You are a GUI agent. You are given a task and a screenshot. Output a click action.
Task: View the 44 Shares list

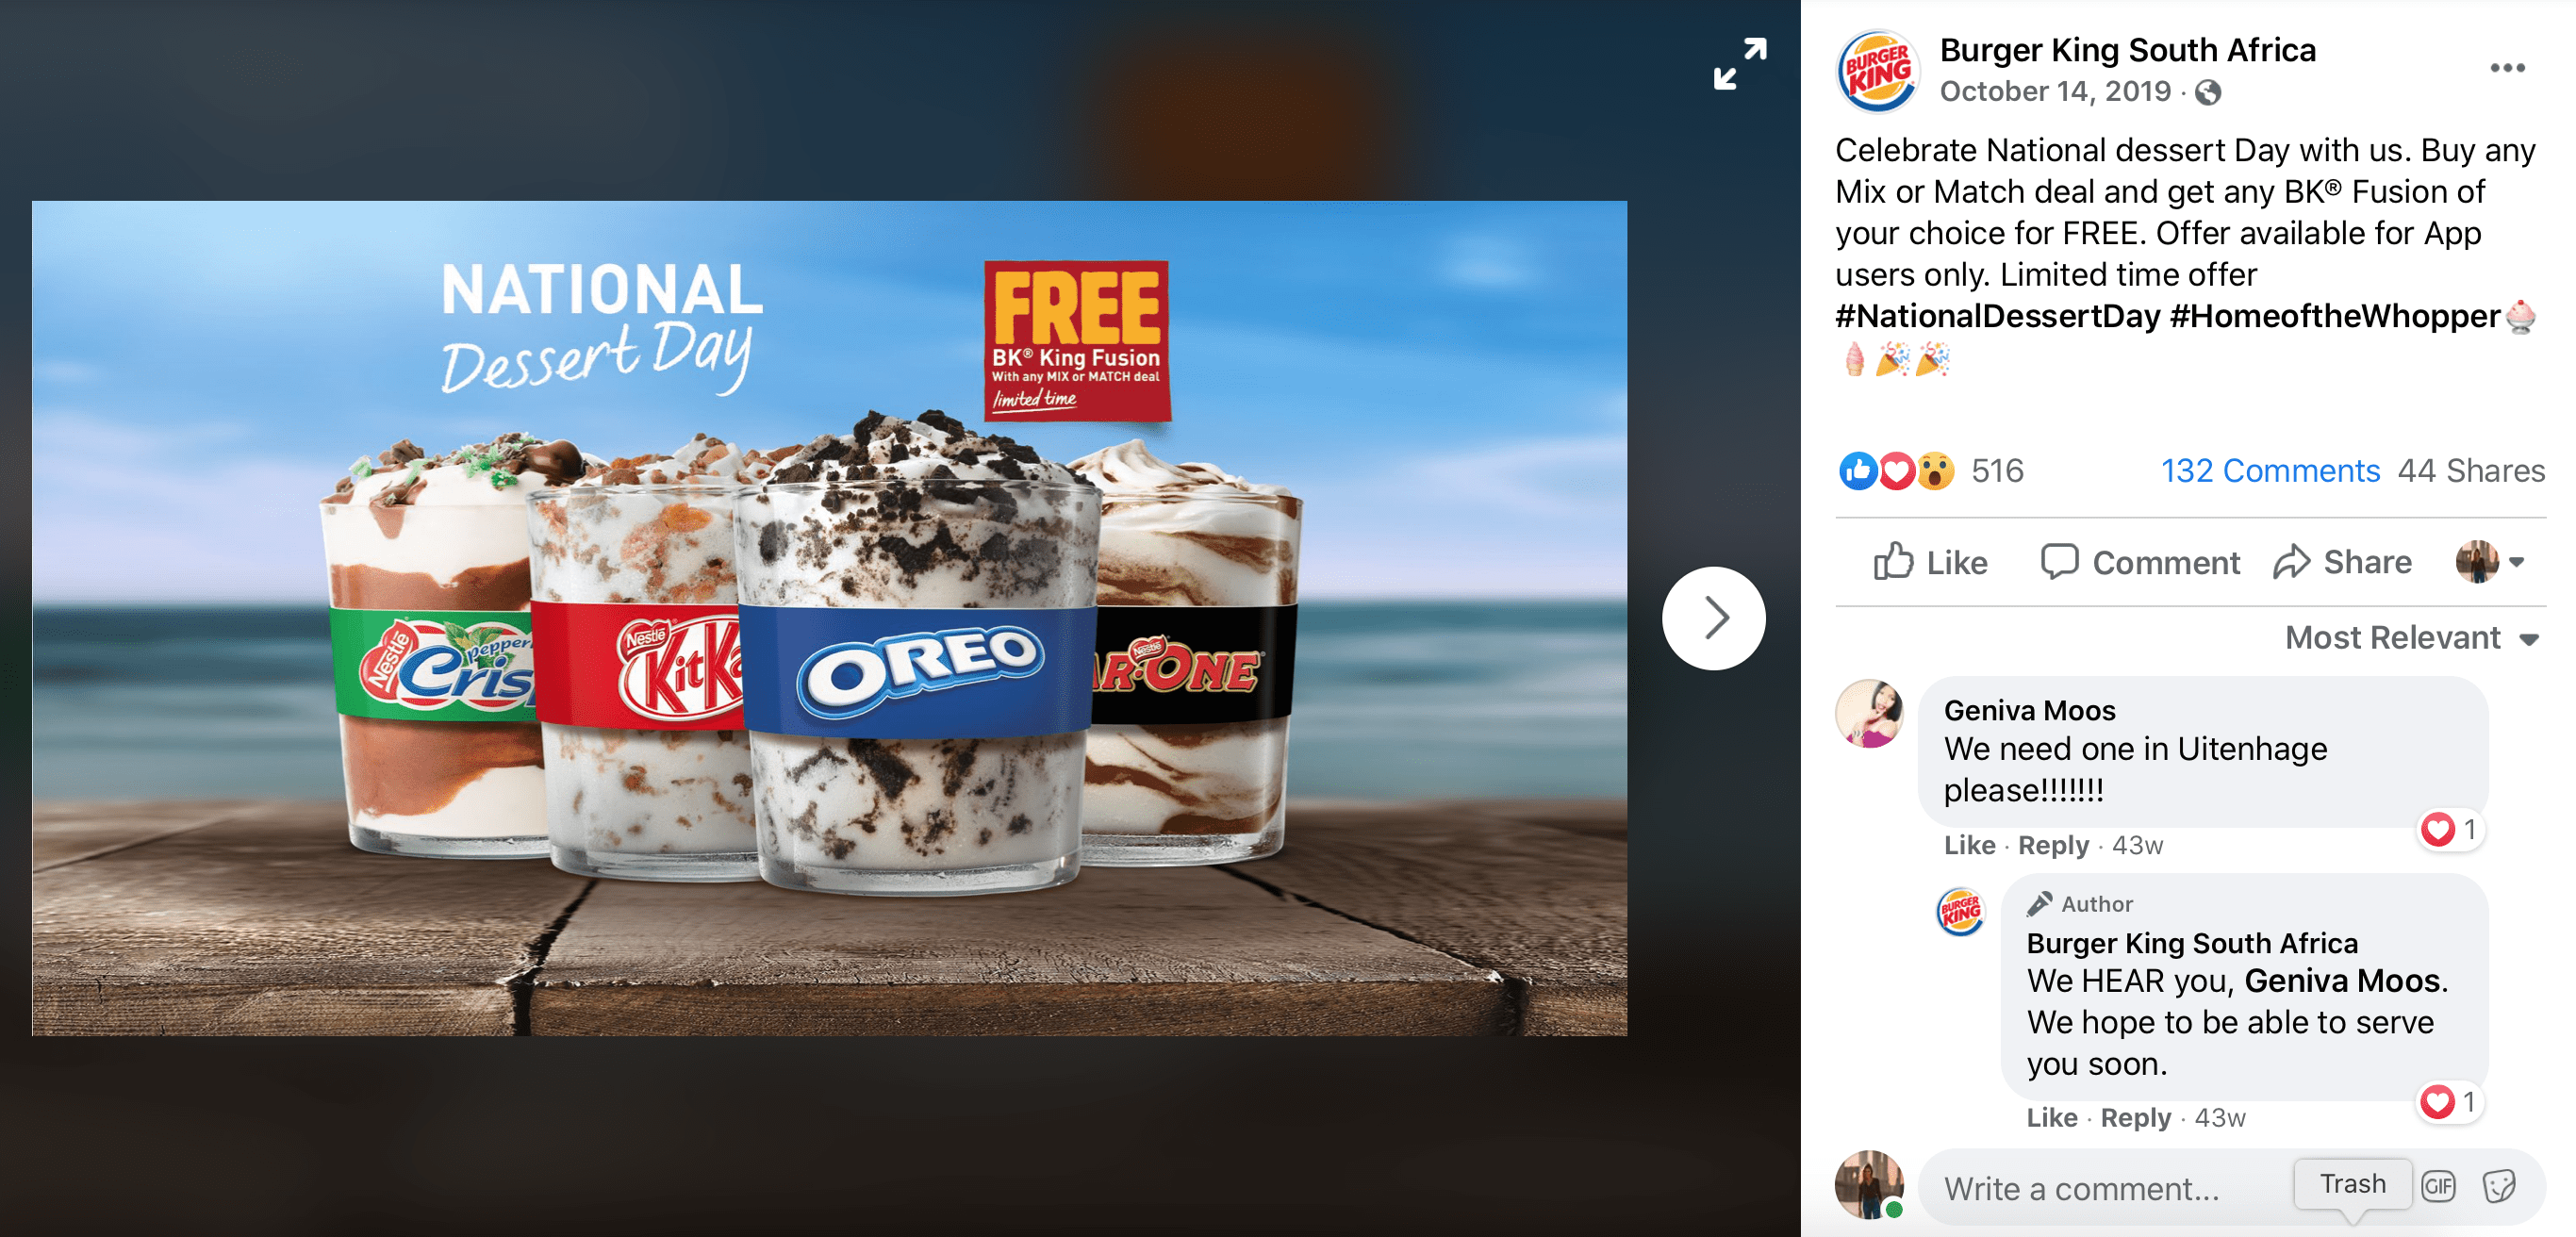2470,471
